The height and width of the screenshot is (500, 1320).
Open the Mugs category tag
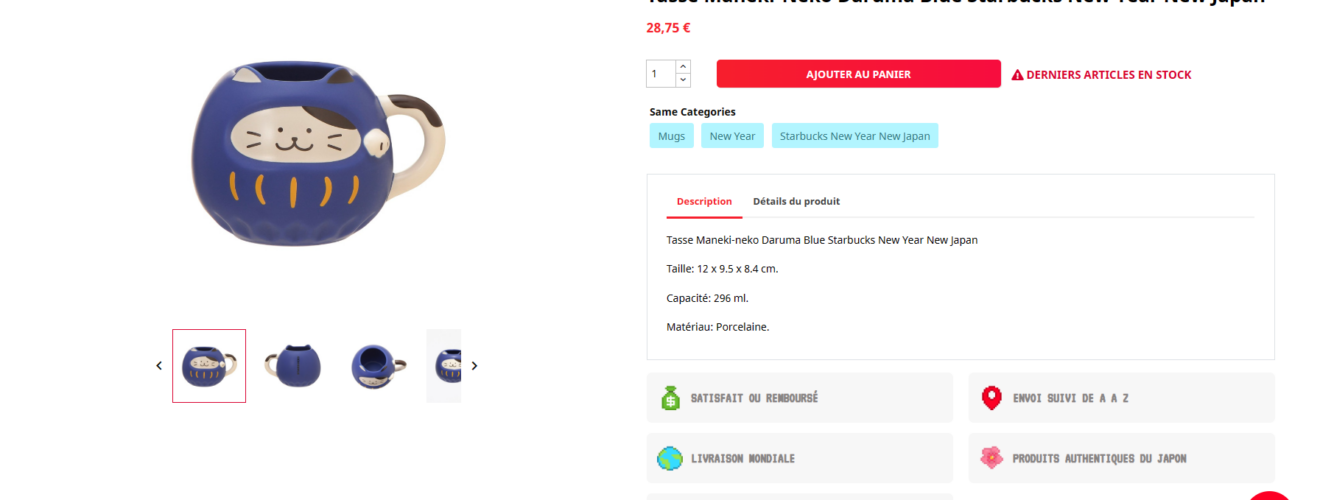(671, 136)
